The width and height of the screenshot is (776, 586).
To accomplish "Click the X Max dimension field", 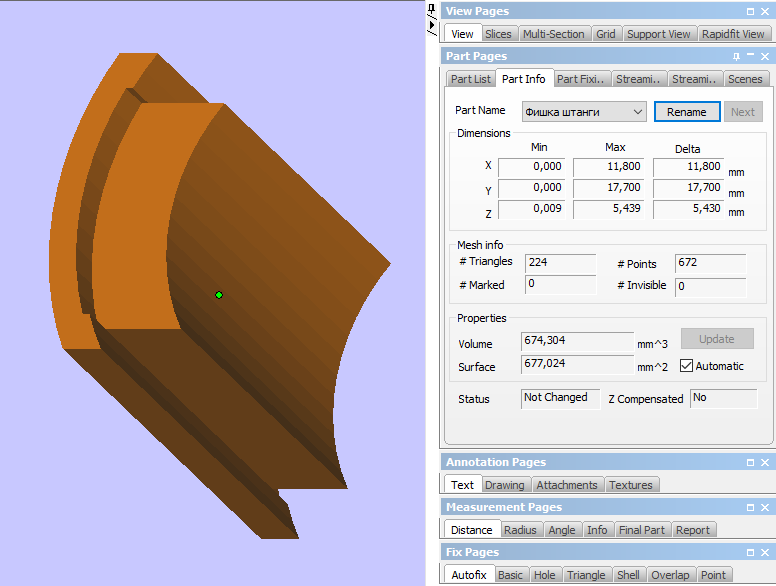I will 610,166.
